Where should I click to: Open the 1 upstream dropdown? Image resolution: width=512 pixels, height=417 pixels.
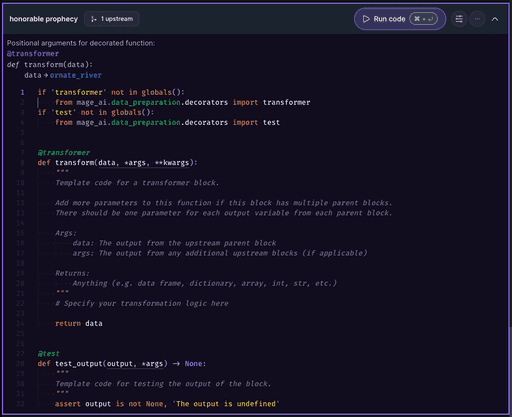point(112,19)
